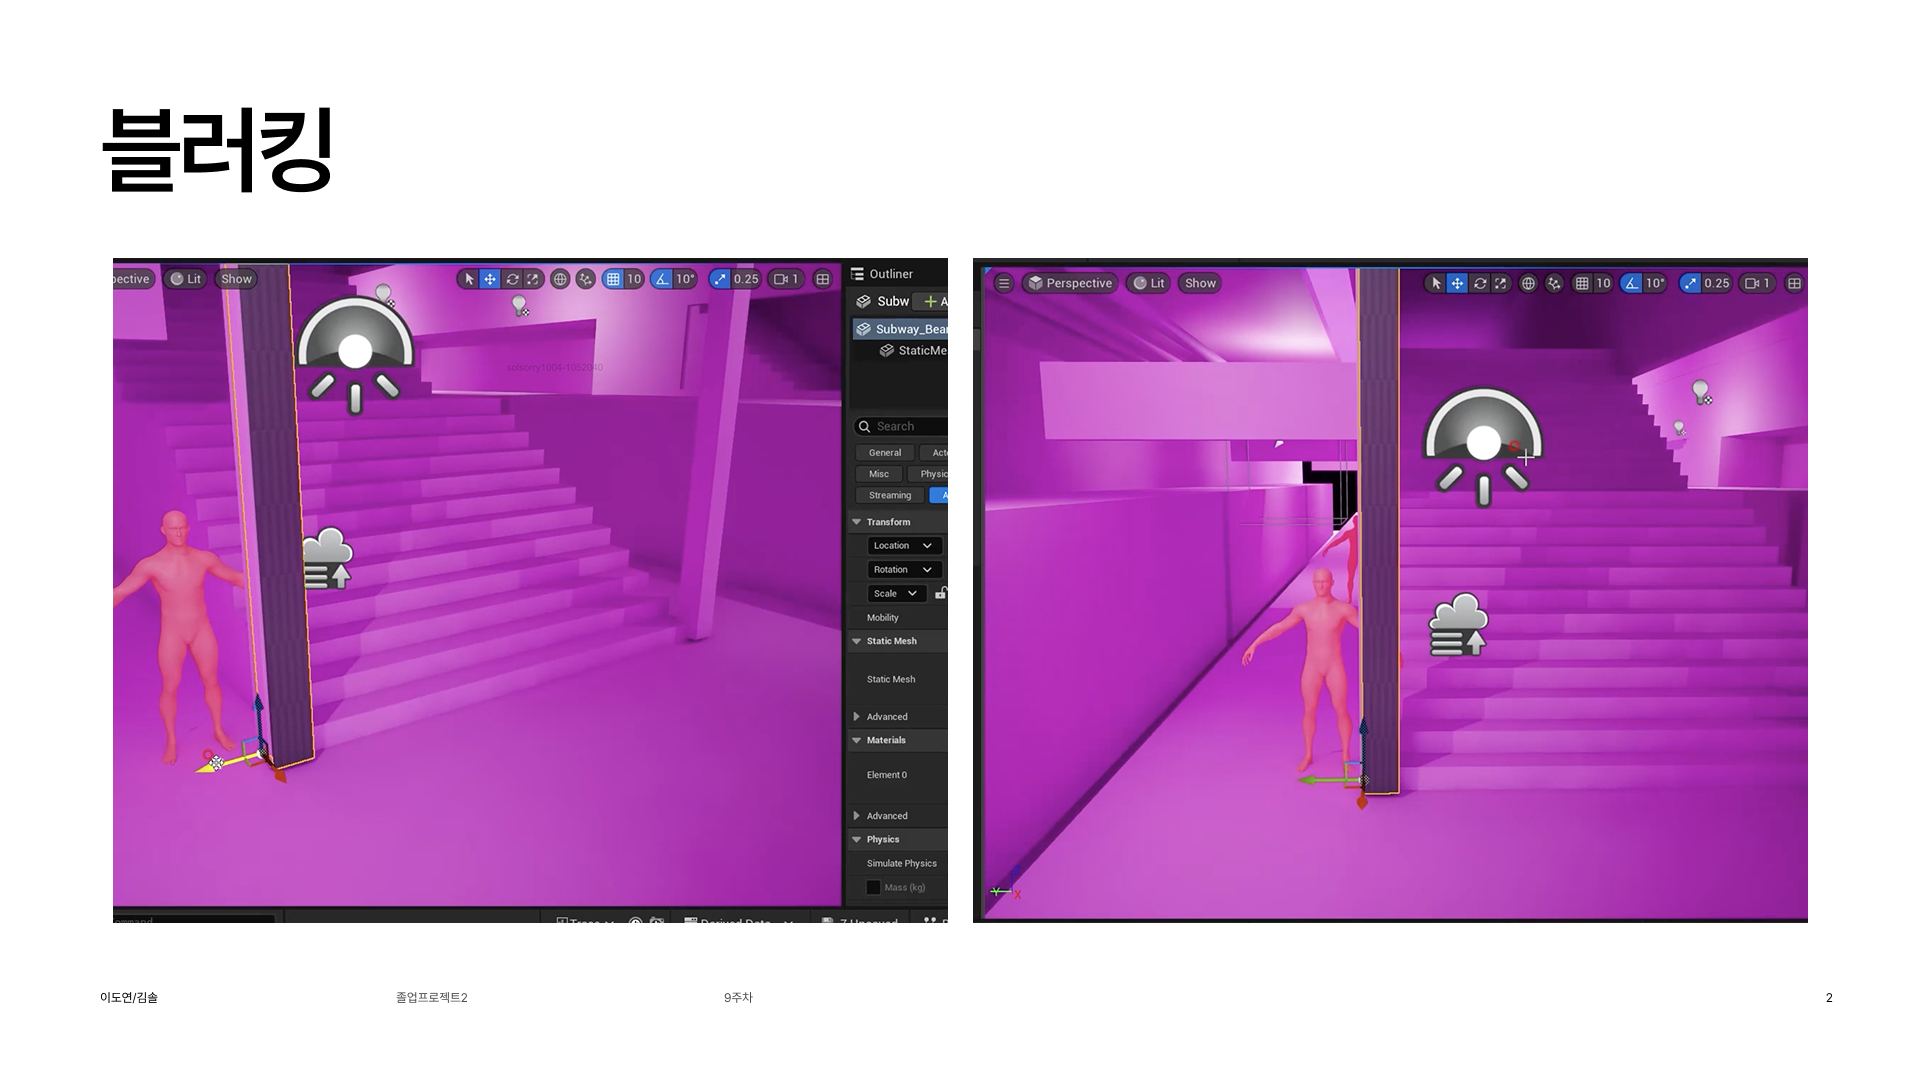Select the Streaming filter tab
This screenshot has height=1080, width=1920.
tap(889, 495)
